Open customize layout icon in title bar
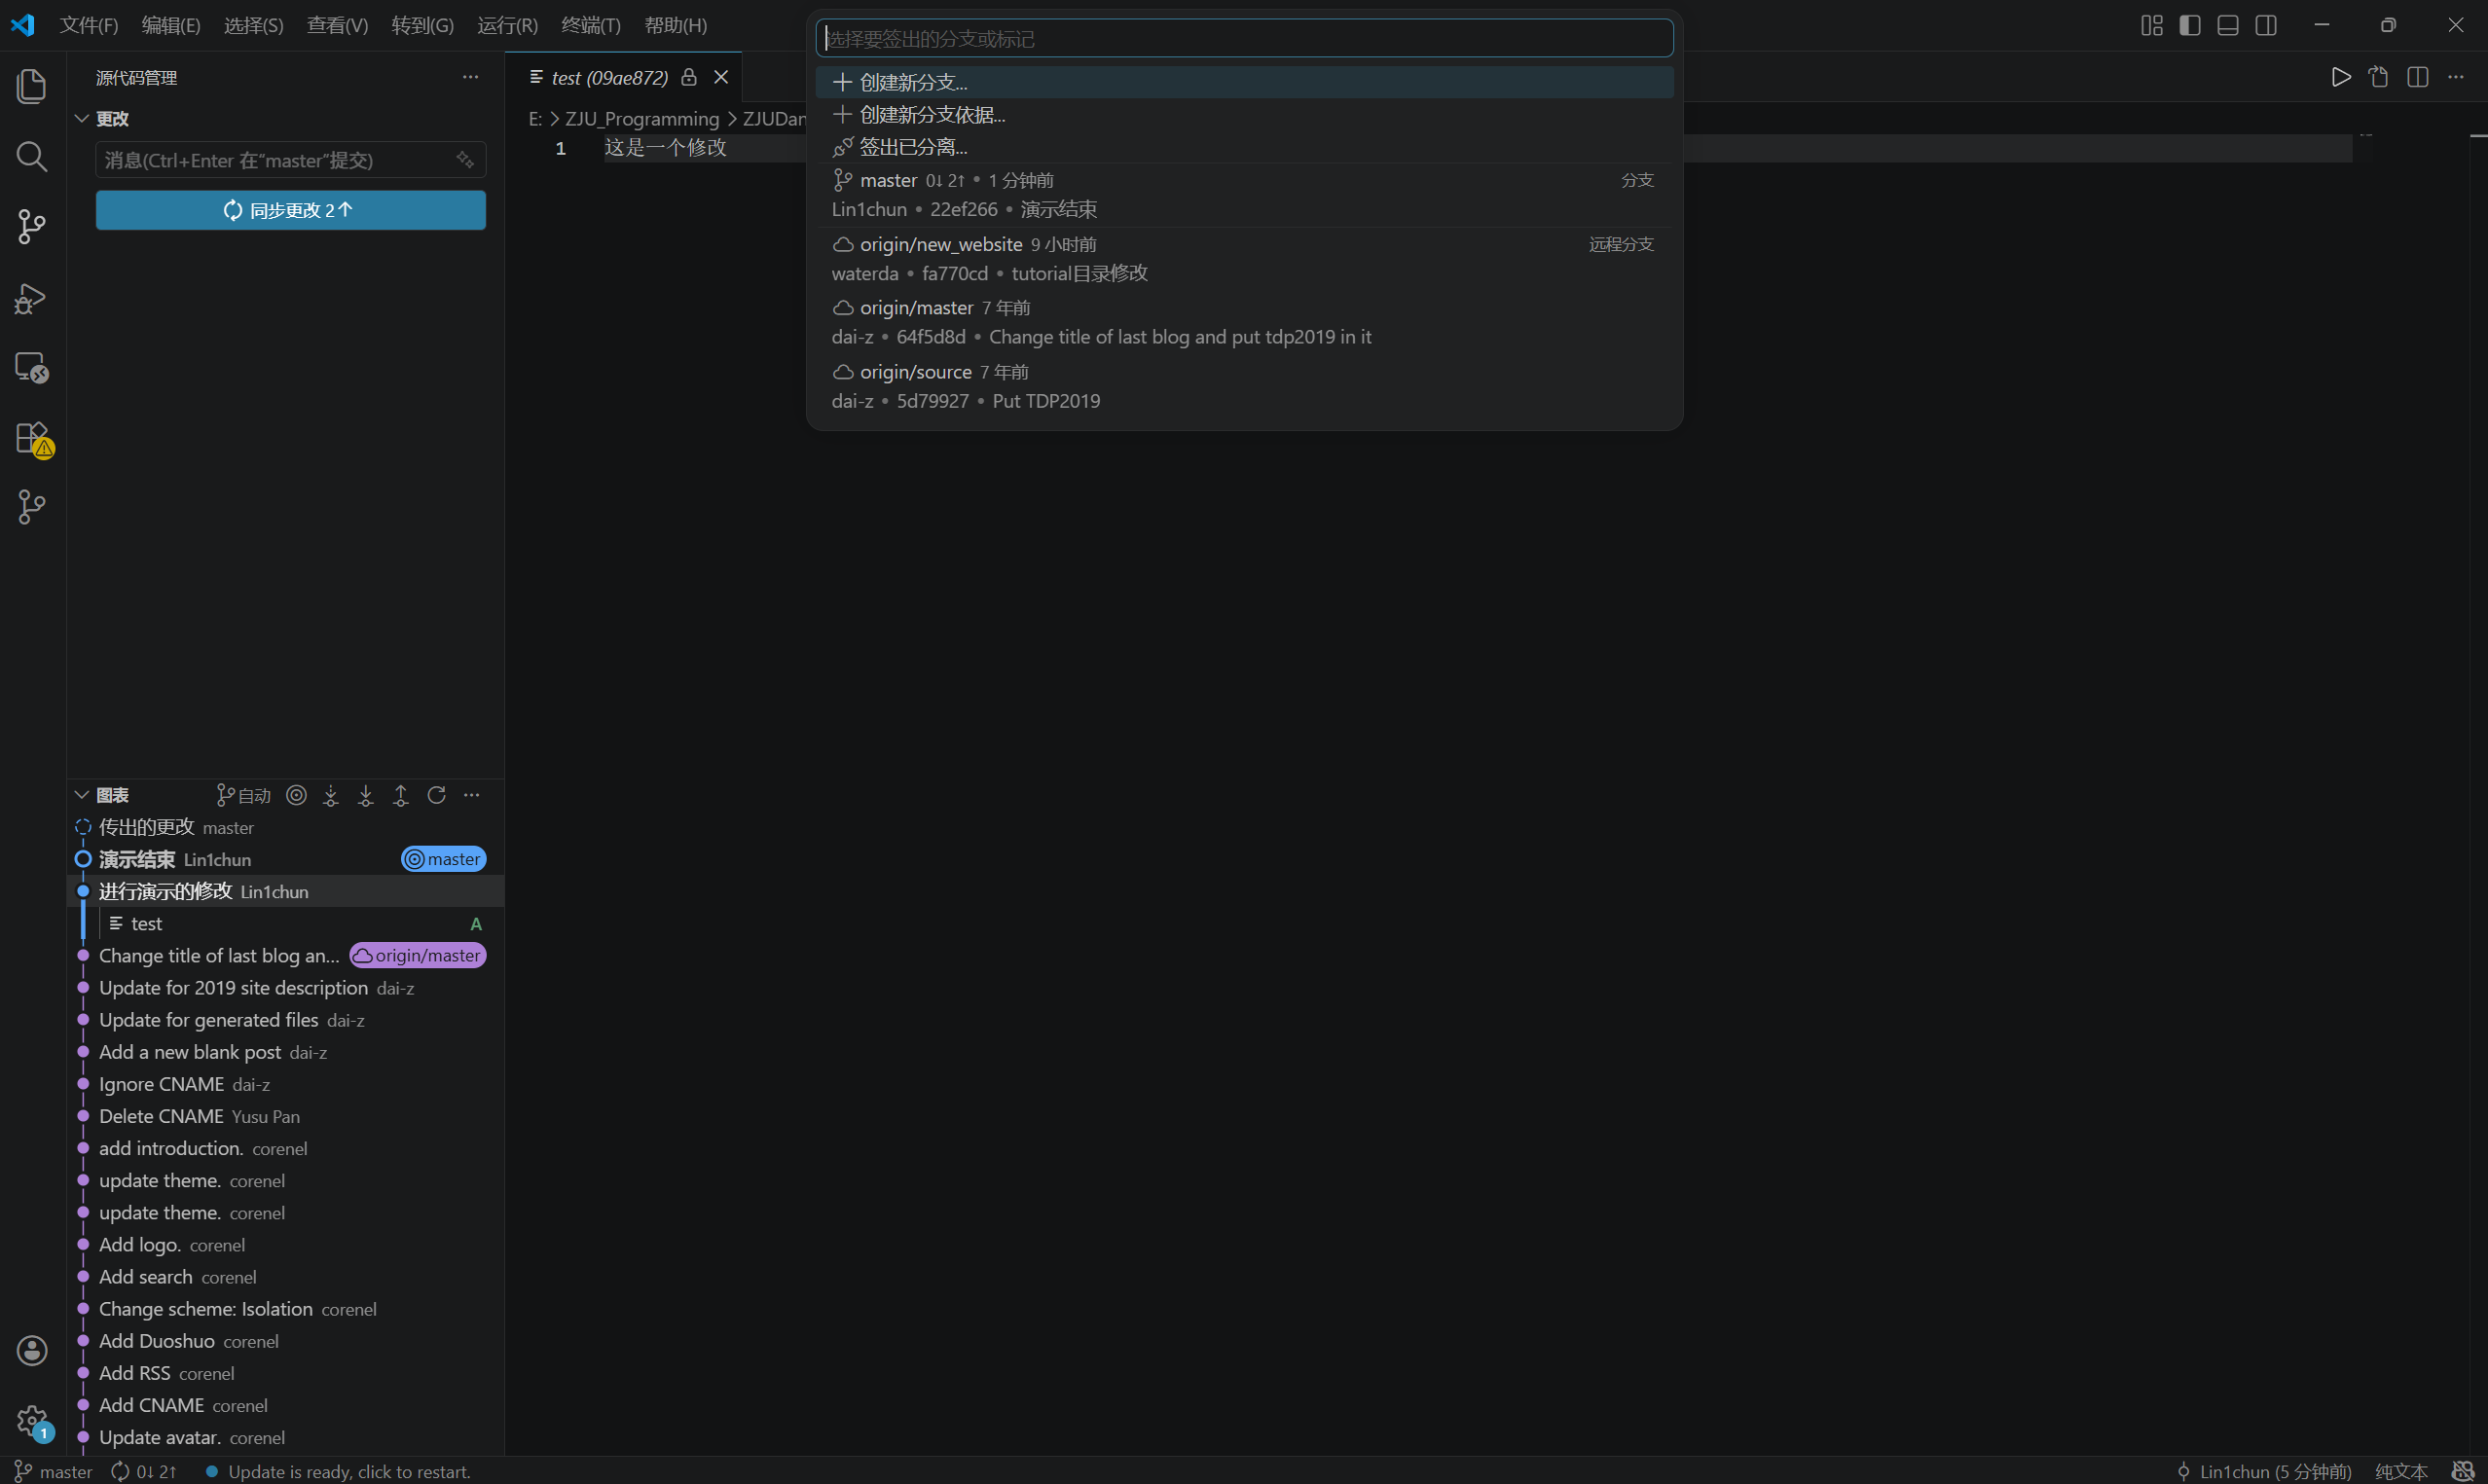 pos(2152,25)
